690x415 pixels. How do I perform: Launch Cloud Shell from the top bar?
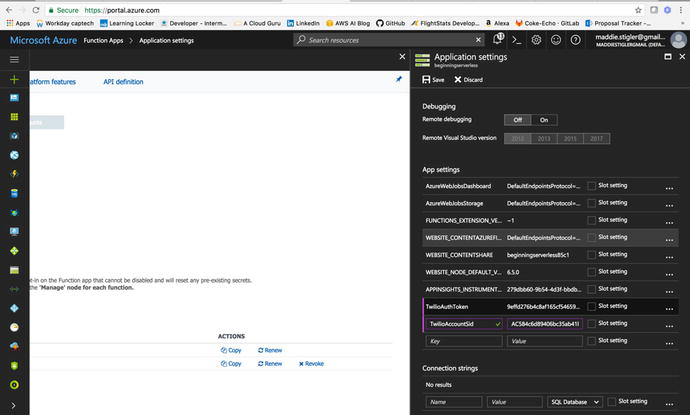tap(516, 39)
